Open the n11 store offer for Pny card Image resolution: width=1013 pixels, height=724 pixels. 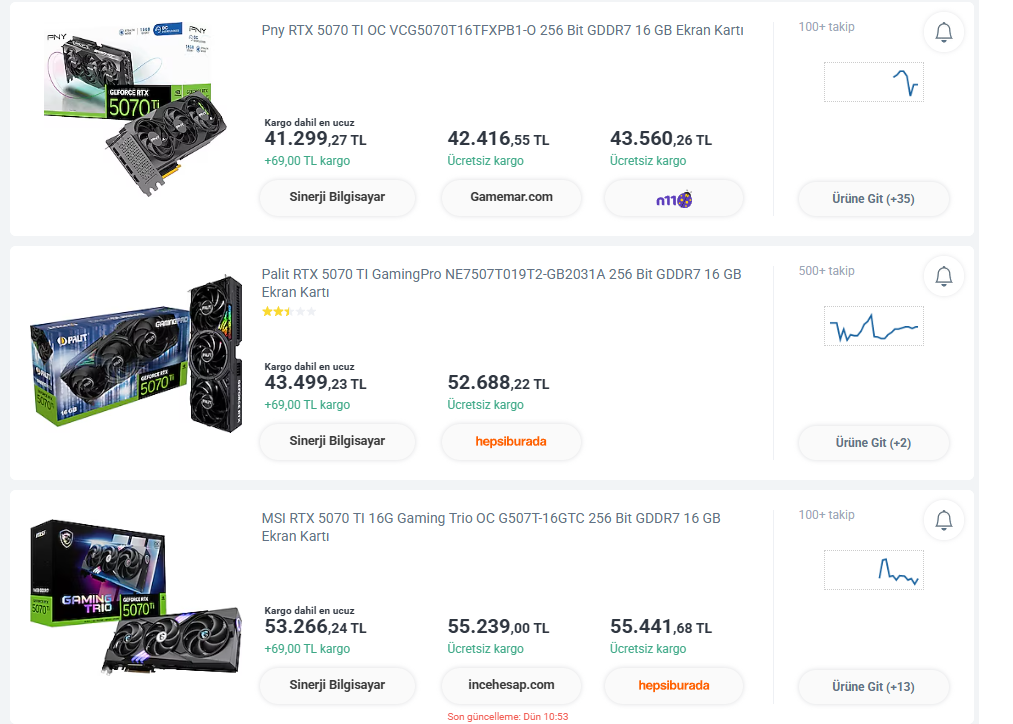point(673,198)
